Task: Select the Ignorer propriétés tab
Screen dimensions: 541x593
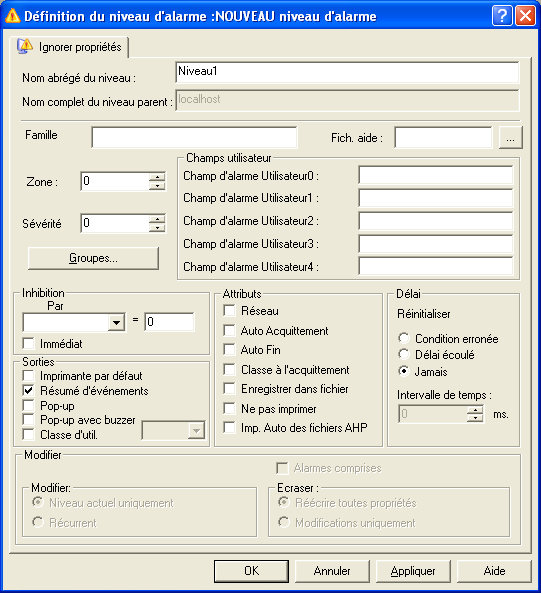Action: pyautogui.click(x=69, y=47)
